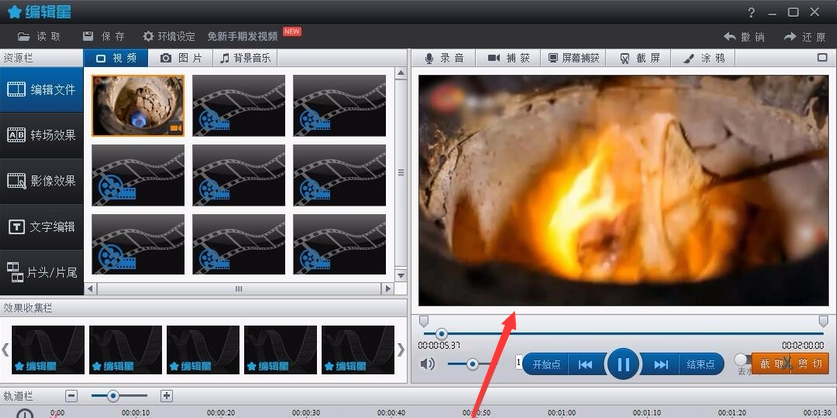Open the 涂鸦 doodle brush tool
This screenshot has width=837, height=418.
tap(704, 58)
